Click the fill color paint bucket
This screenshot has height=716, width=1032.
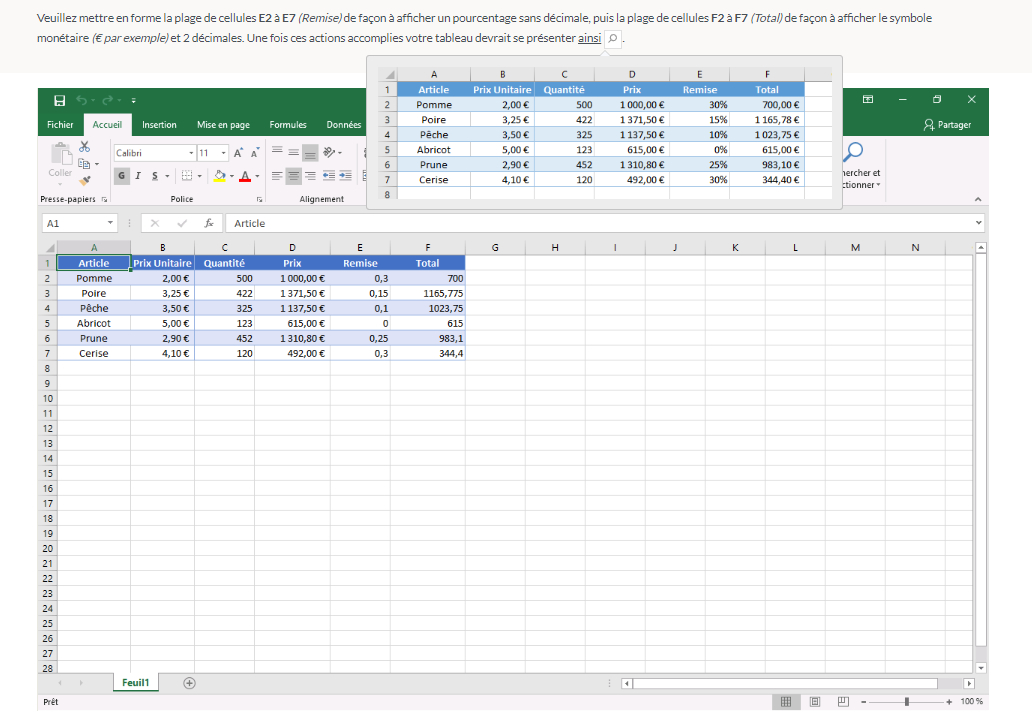[220, 176]
